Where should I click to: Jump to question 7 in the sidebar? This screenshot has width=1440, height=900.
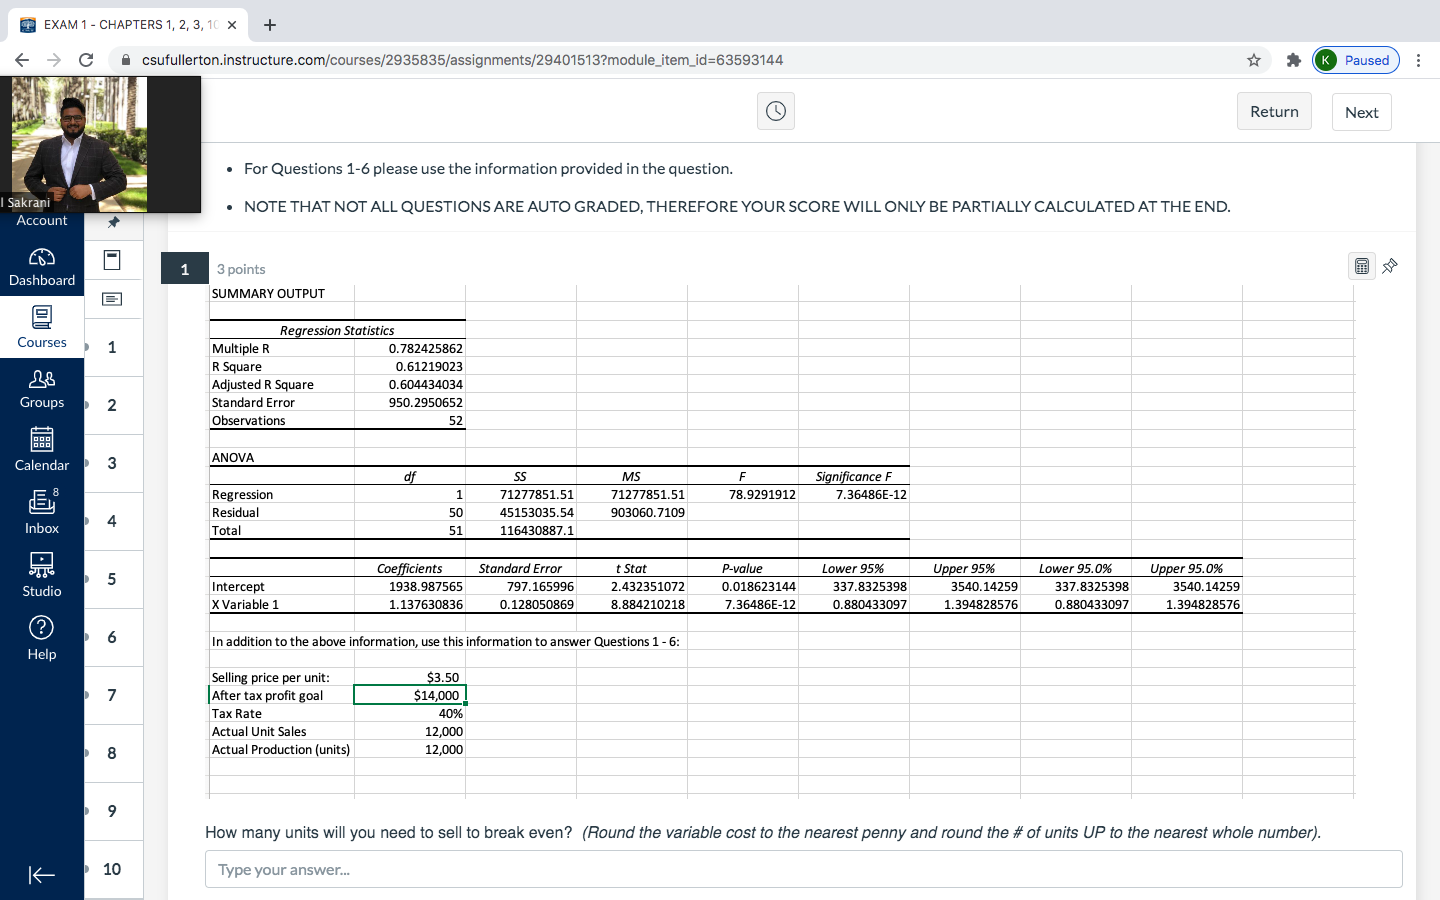click(x=112, y=695)
